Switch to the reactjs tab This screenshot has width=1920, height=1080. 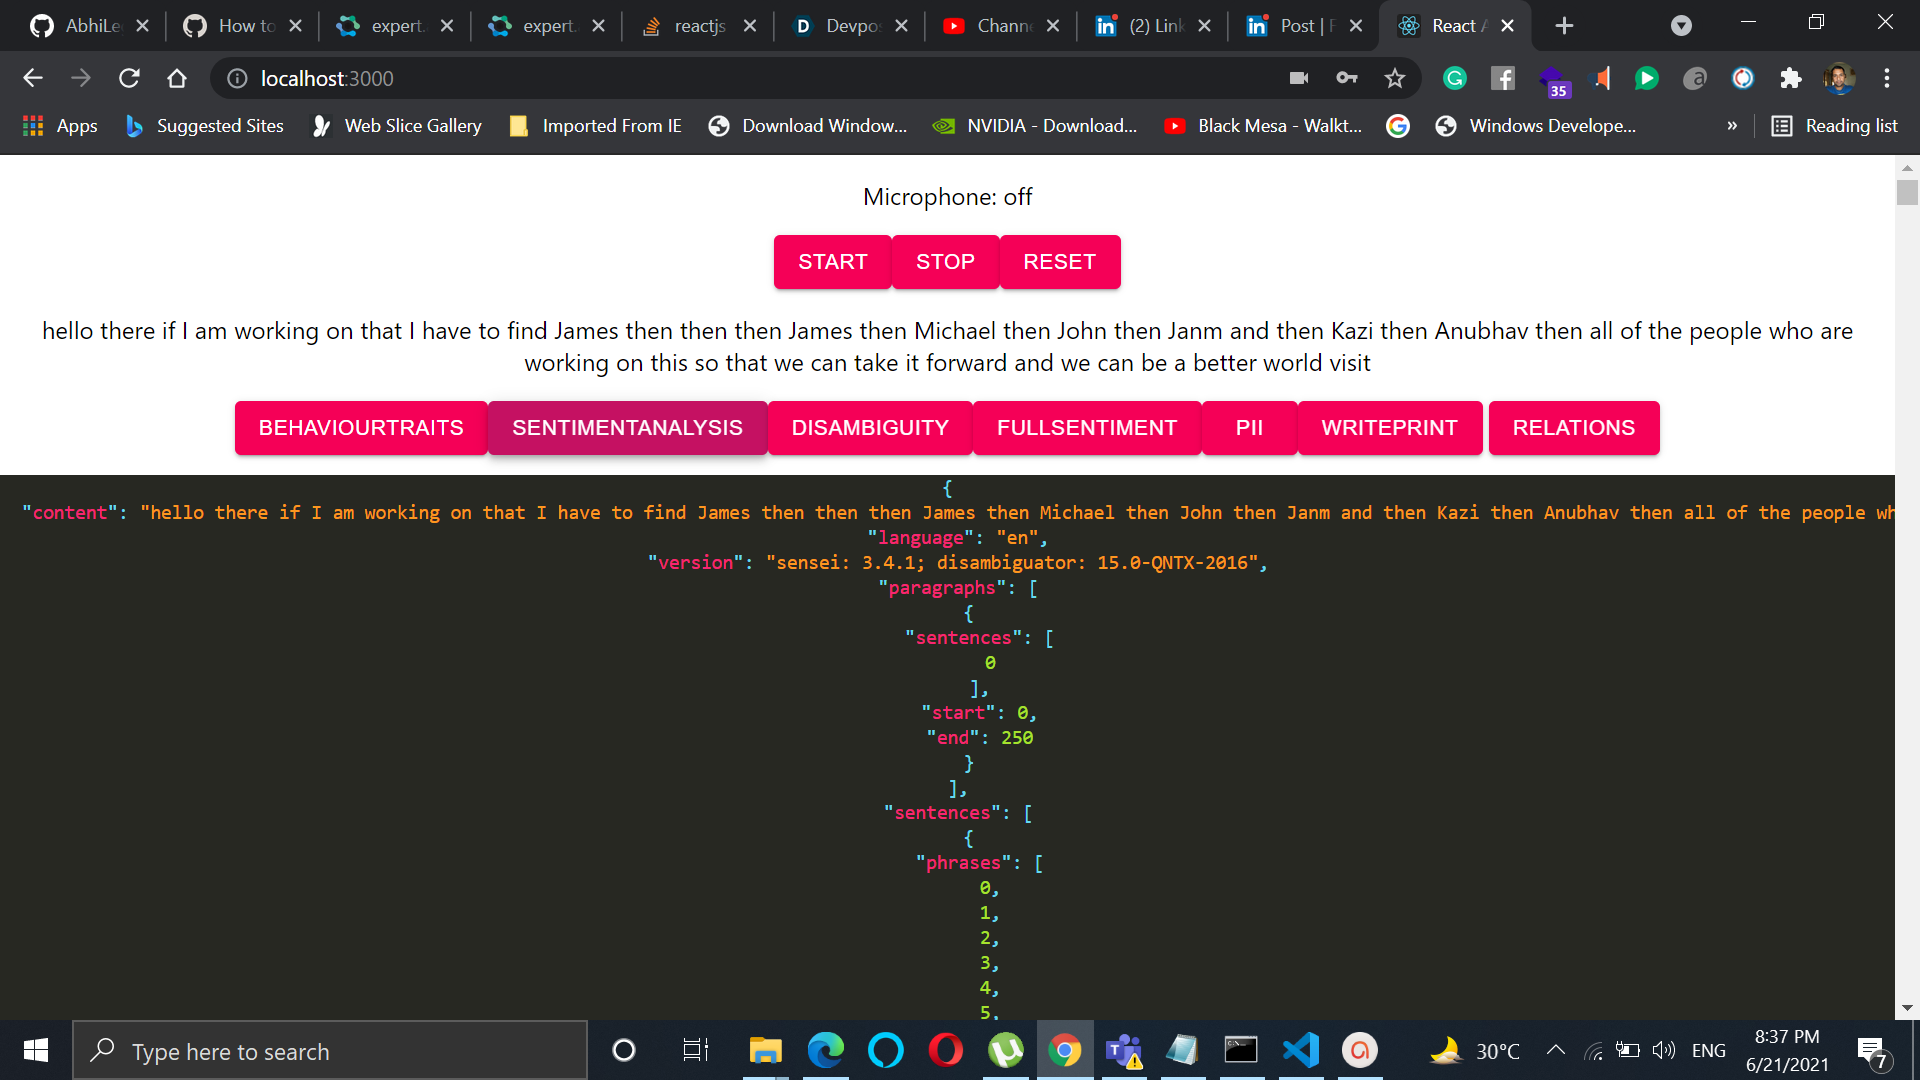[697, 26]
